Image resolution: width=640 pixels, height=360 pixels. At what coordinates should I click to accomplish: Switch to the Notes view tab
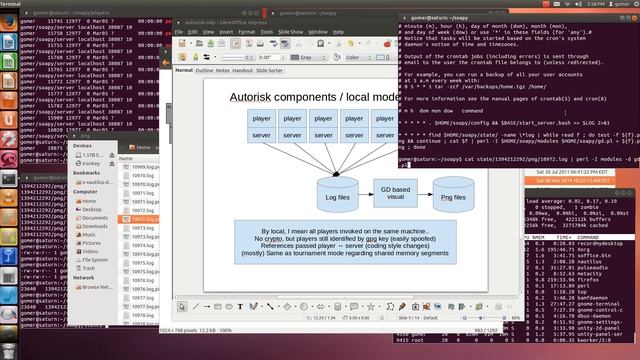[x=222, y=71]
